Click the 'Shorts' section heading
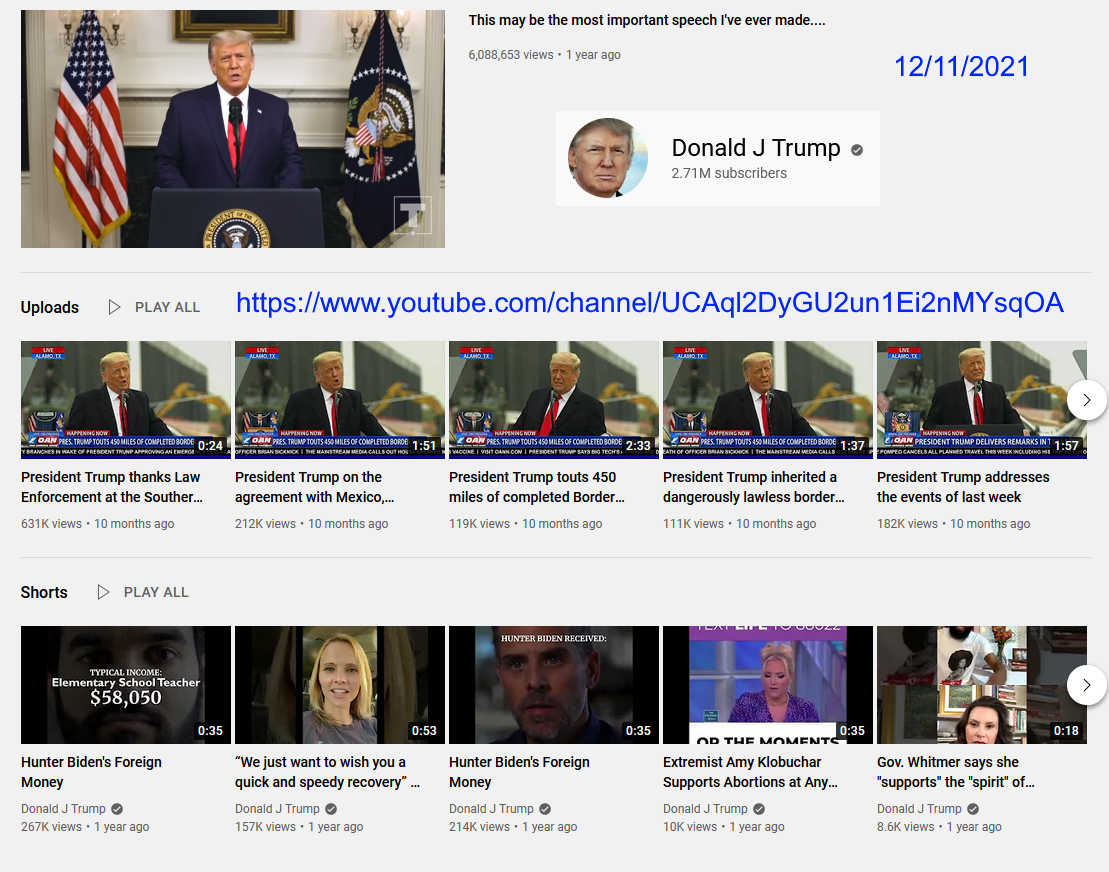 44,593
